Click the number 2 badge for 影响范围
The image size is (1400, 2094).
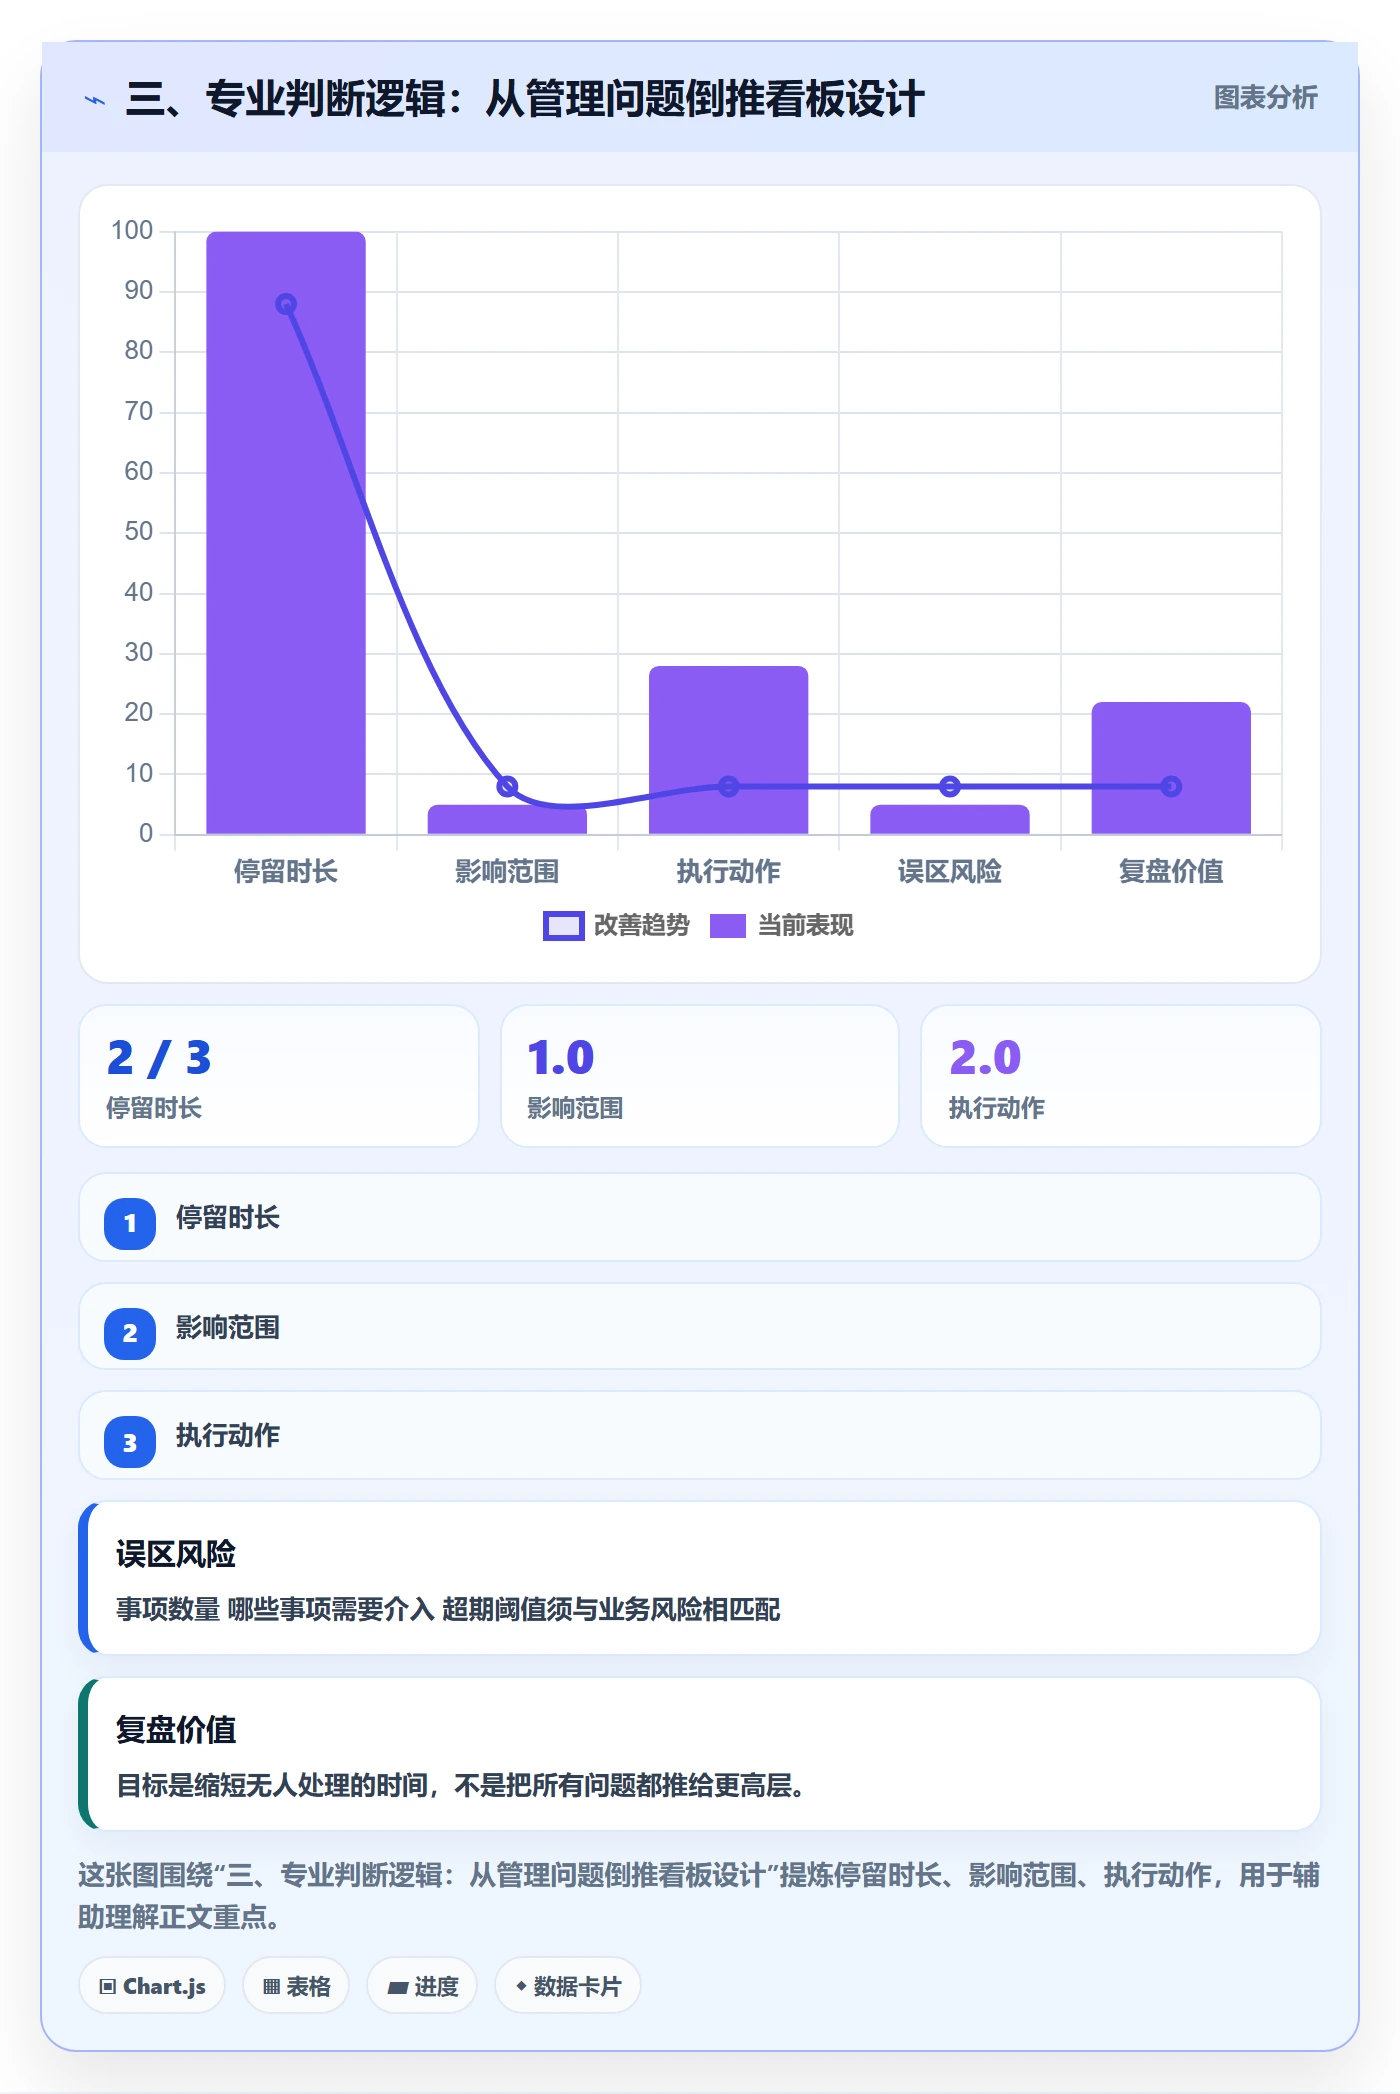point(130,1333)
